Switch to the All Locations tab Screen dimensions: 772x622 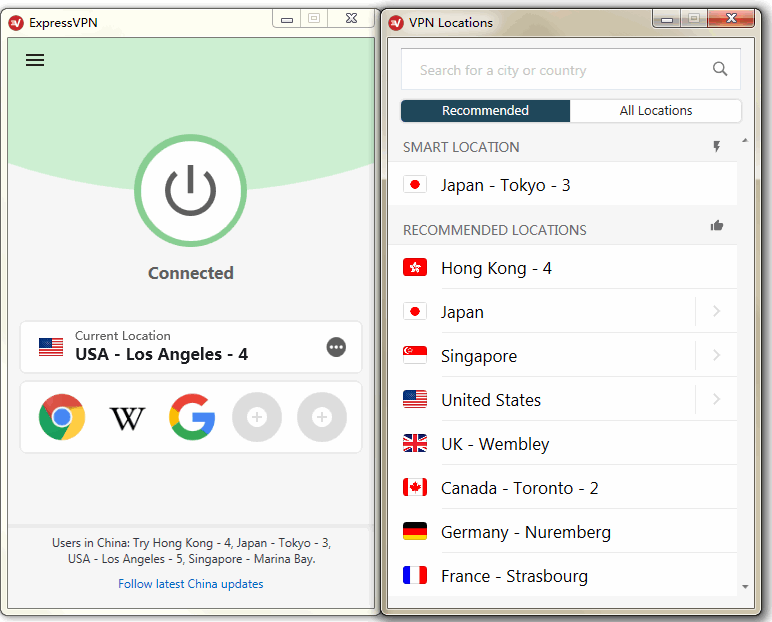(x=656, y=111)
